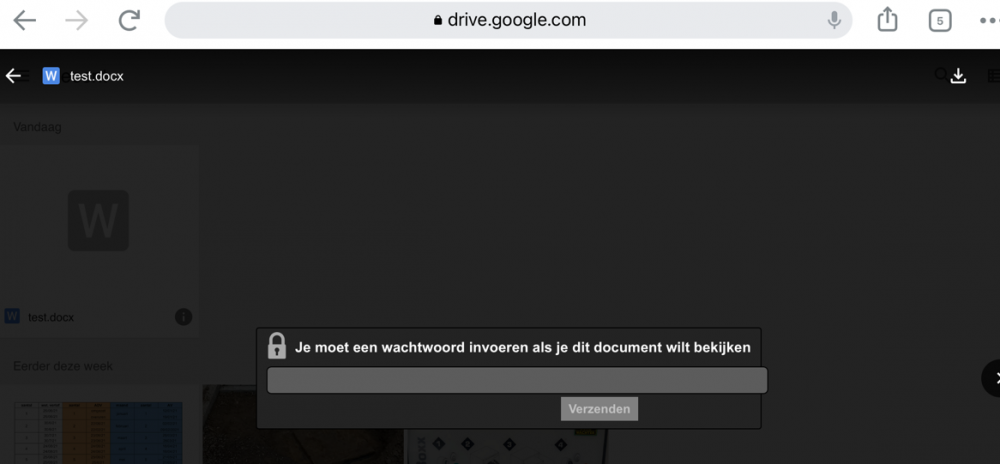Show info for test.docx via info icon

[x=183, y=317]
